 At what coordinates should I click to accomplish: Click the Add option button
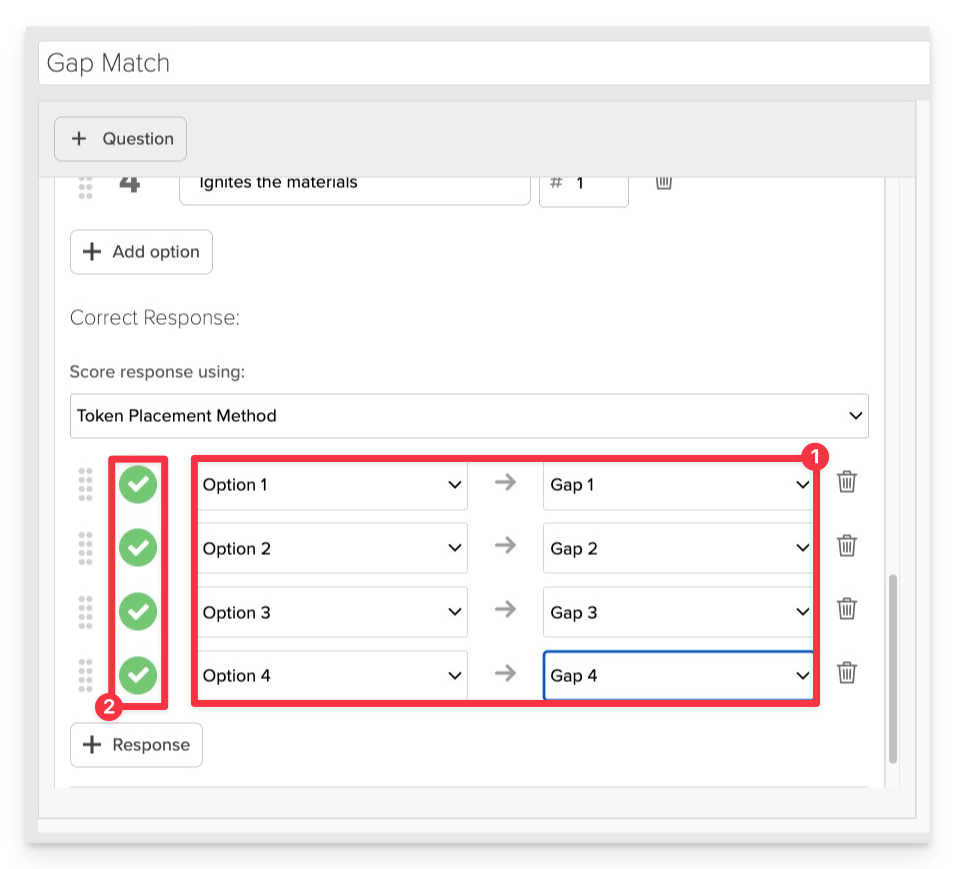tap(141, 252)
